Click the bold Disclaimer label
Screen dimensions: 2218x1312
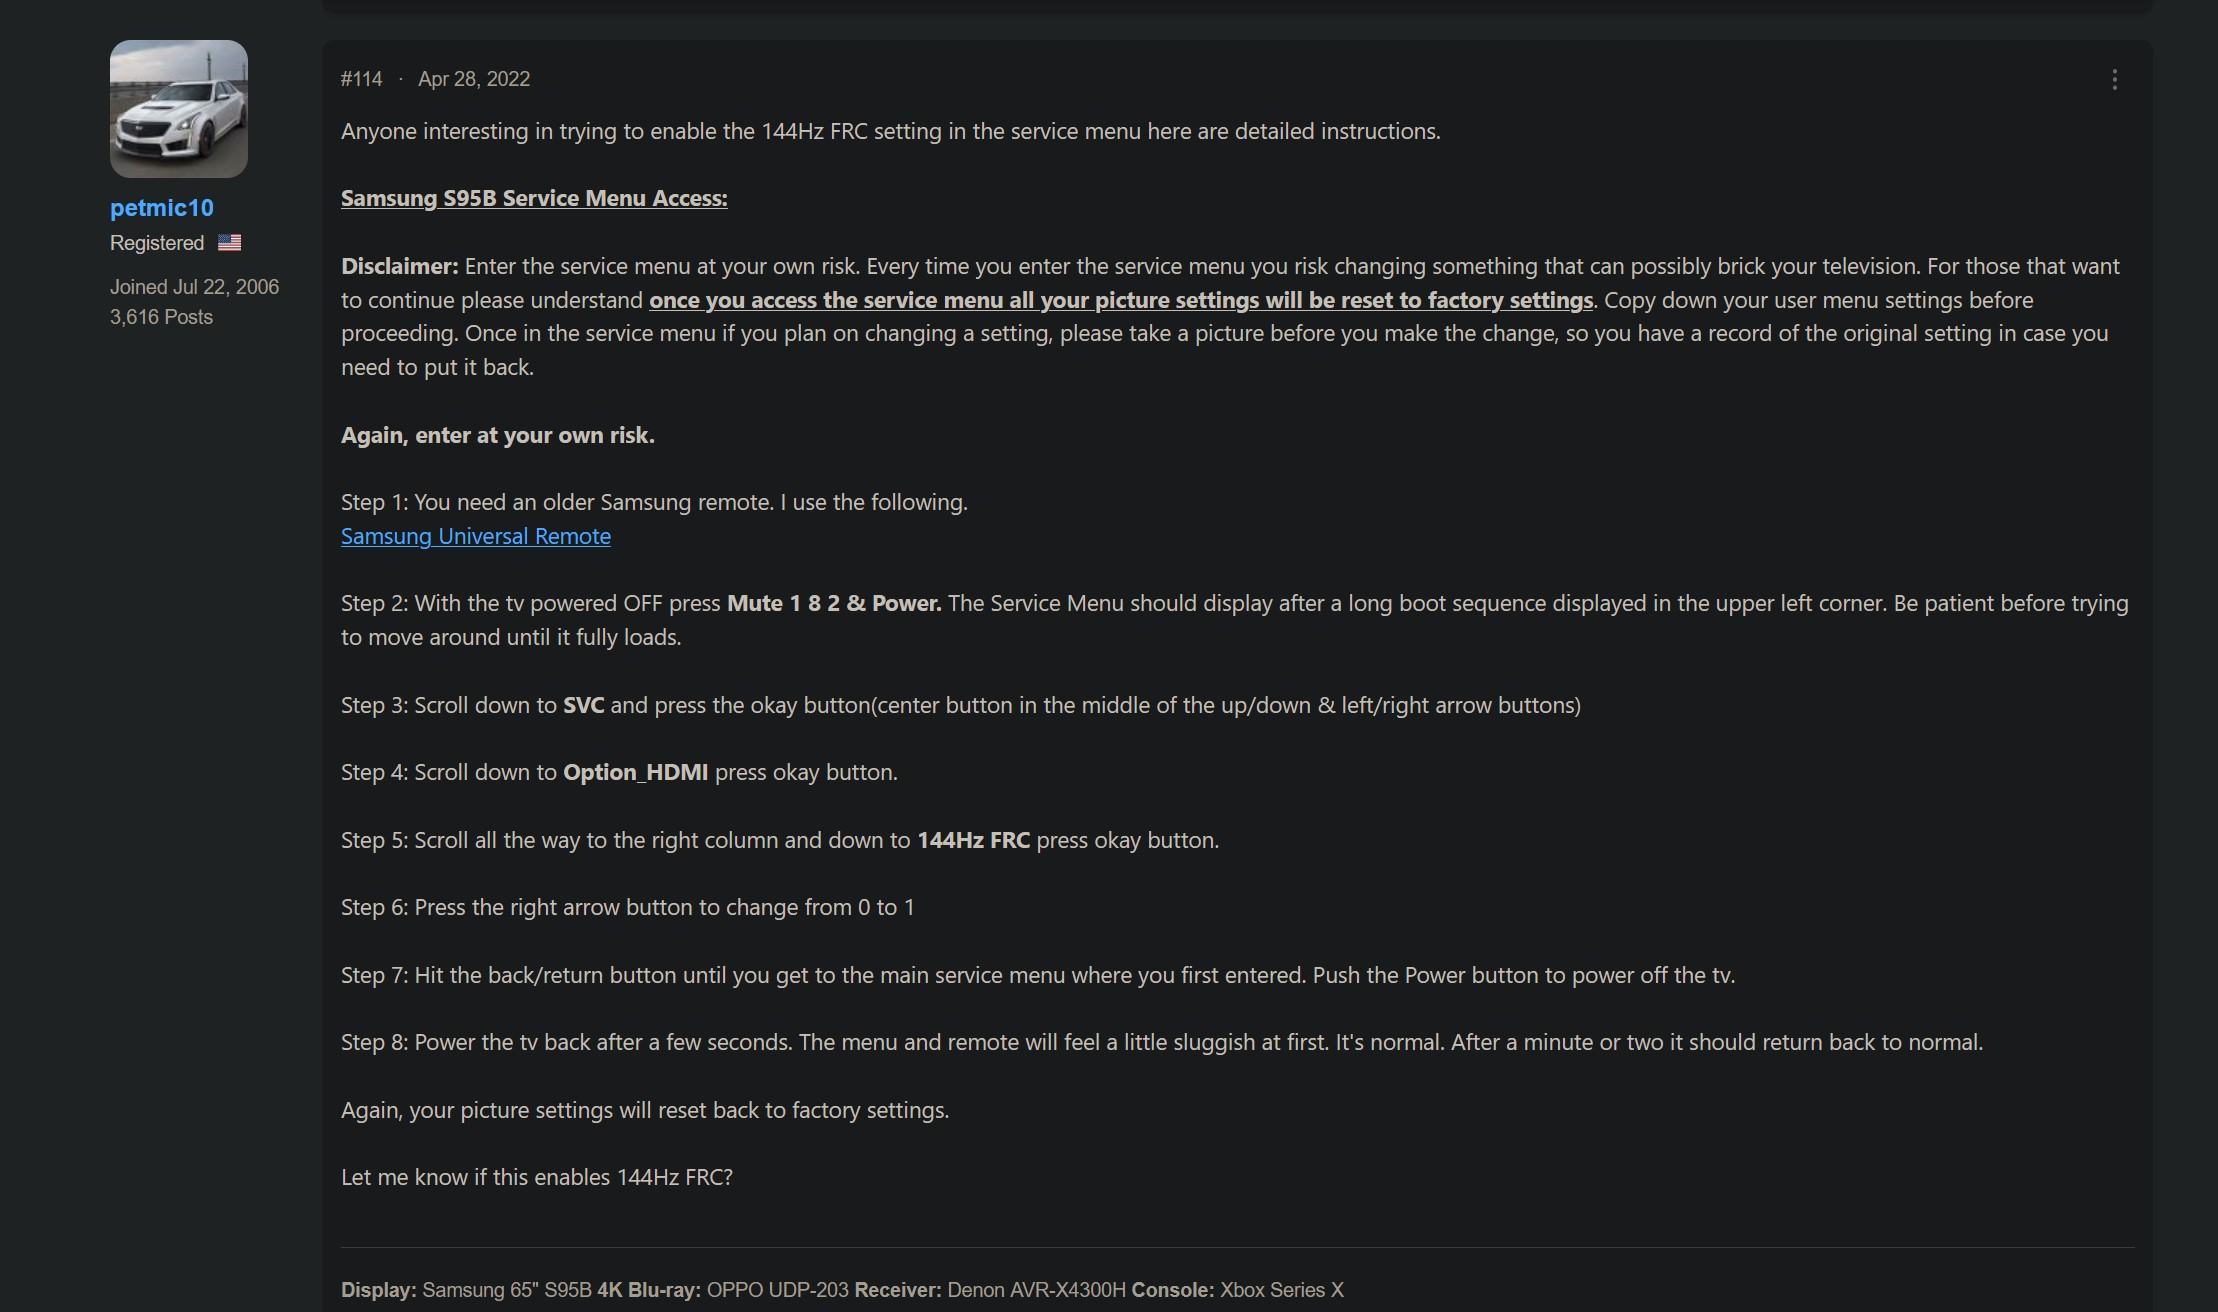coord(400,266)
